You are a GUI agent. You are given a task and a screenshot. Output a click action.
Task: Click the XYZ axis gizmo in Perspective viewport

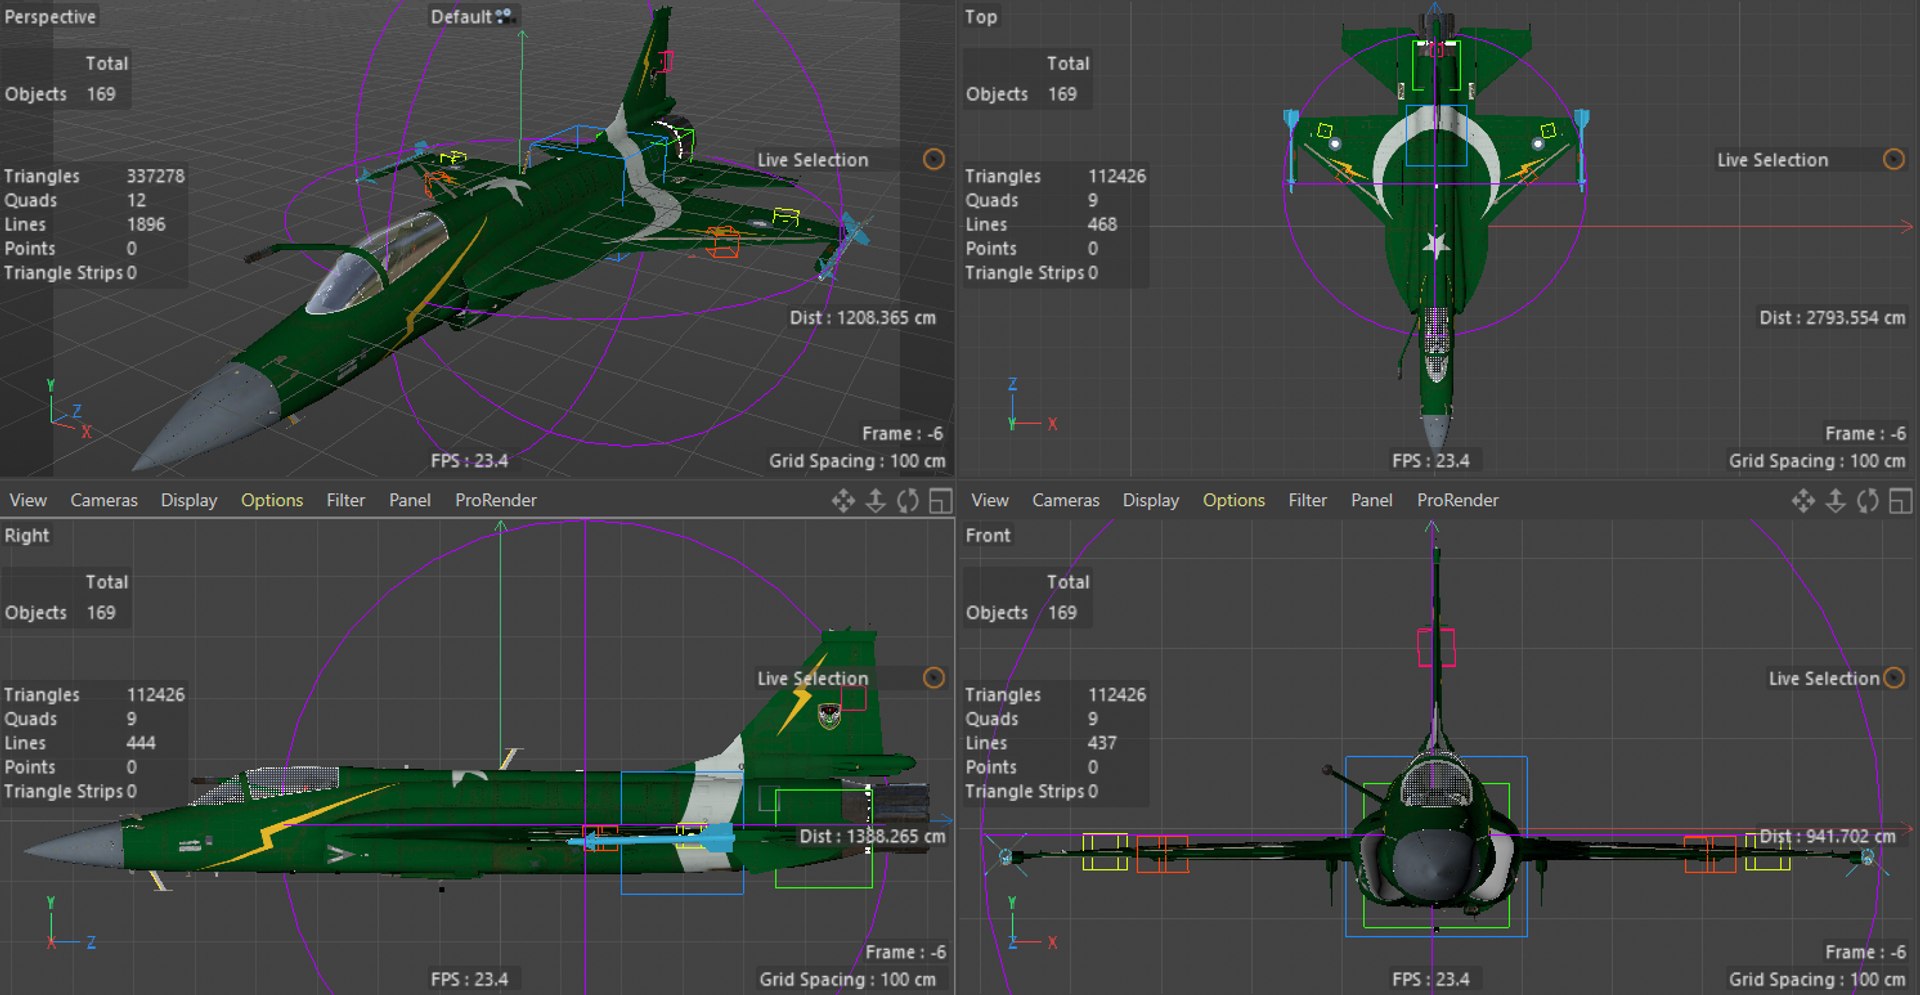69,409
